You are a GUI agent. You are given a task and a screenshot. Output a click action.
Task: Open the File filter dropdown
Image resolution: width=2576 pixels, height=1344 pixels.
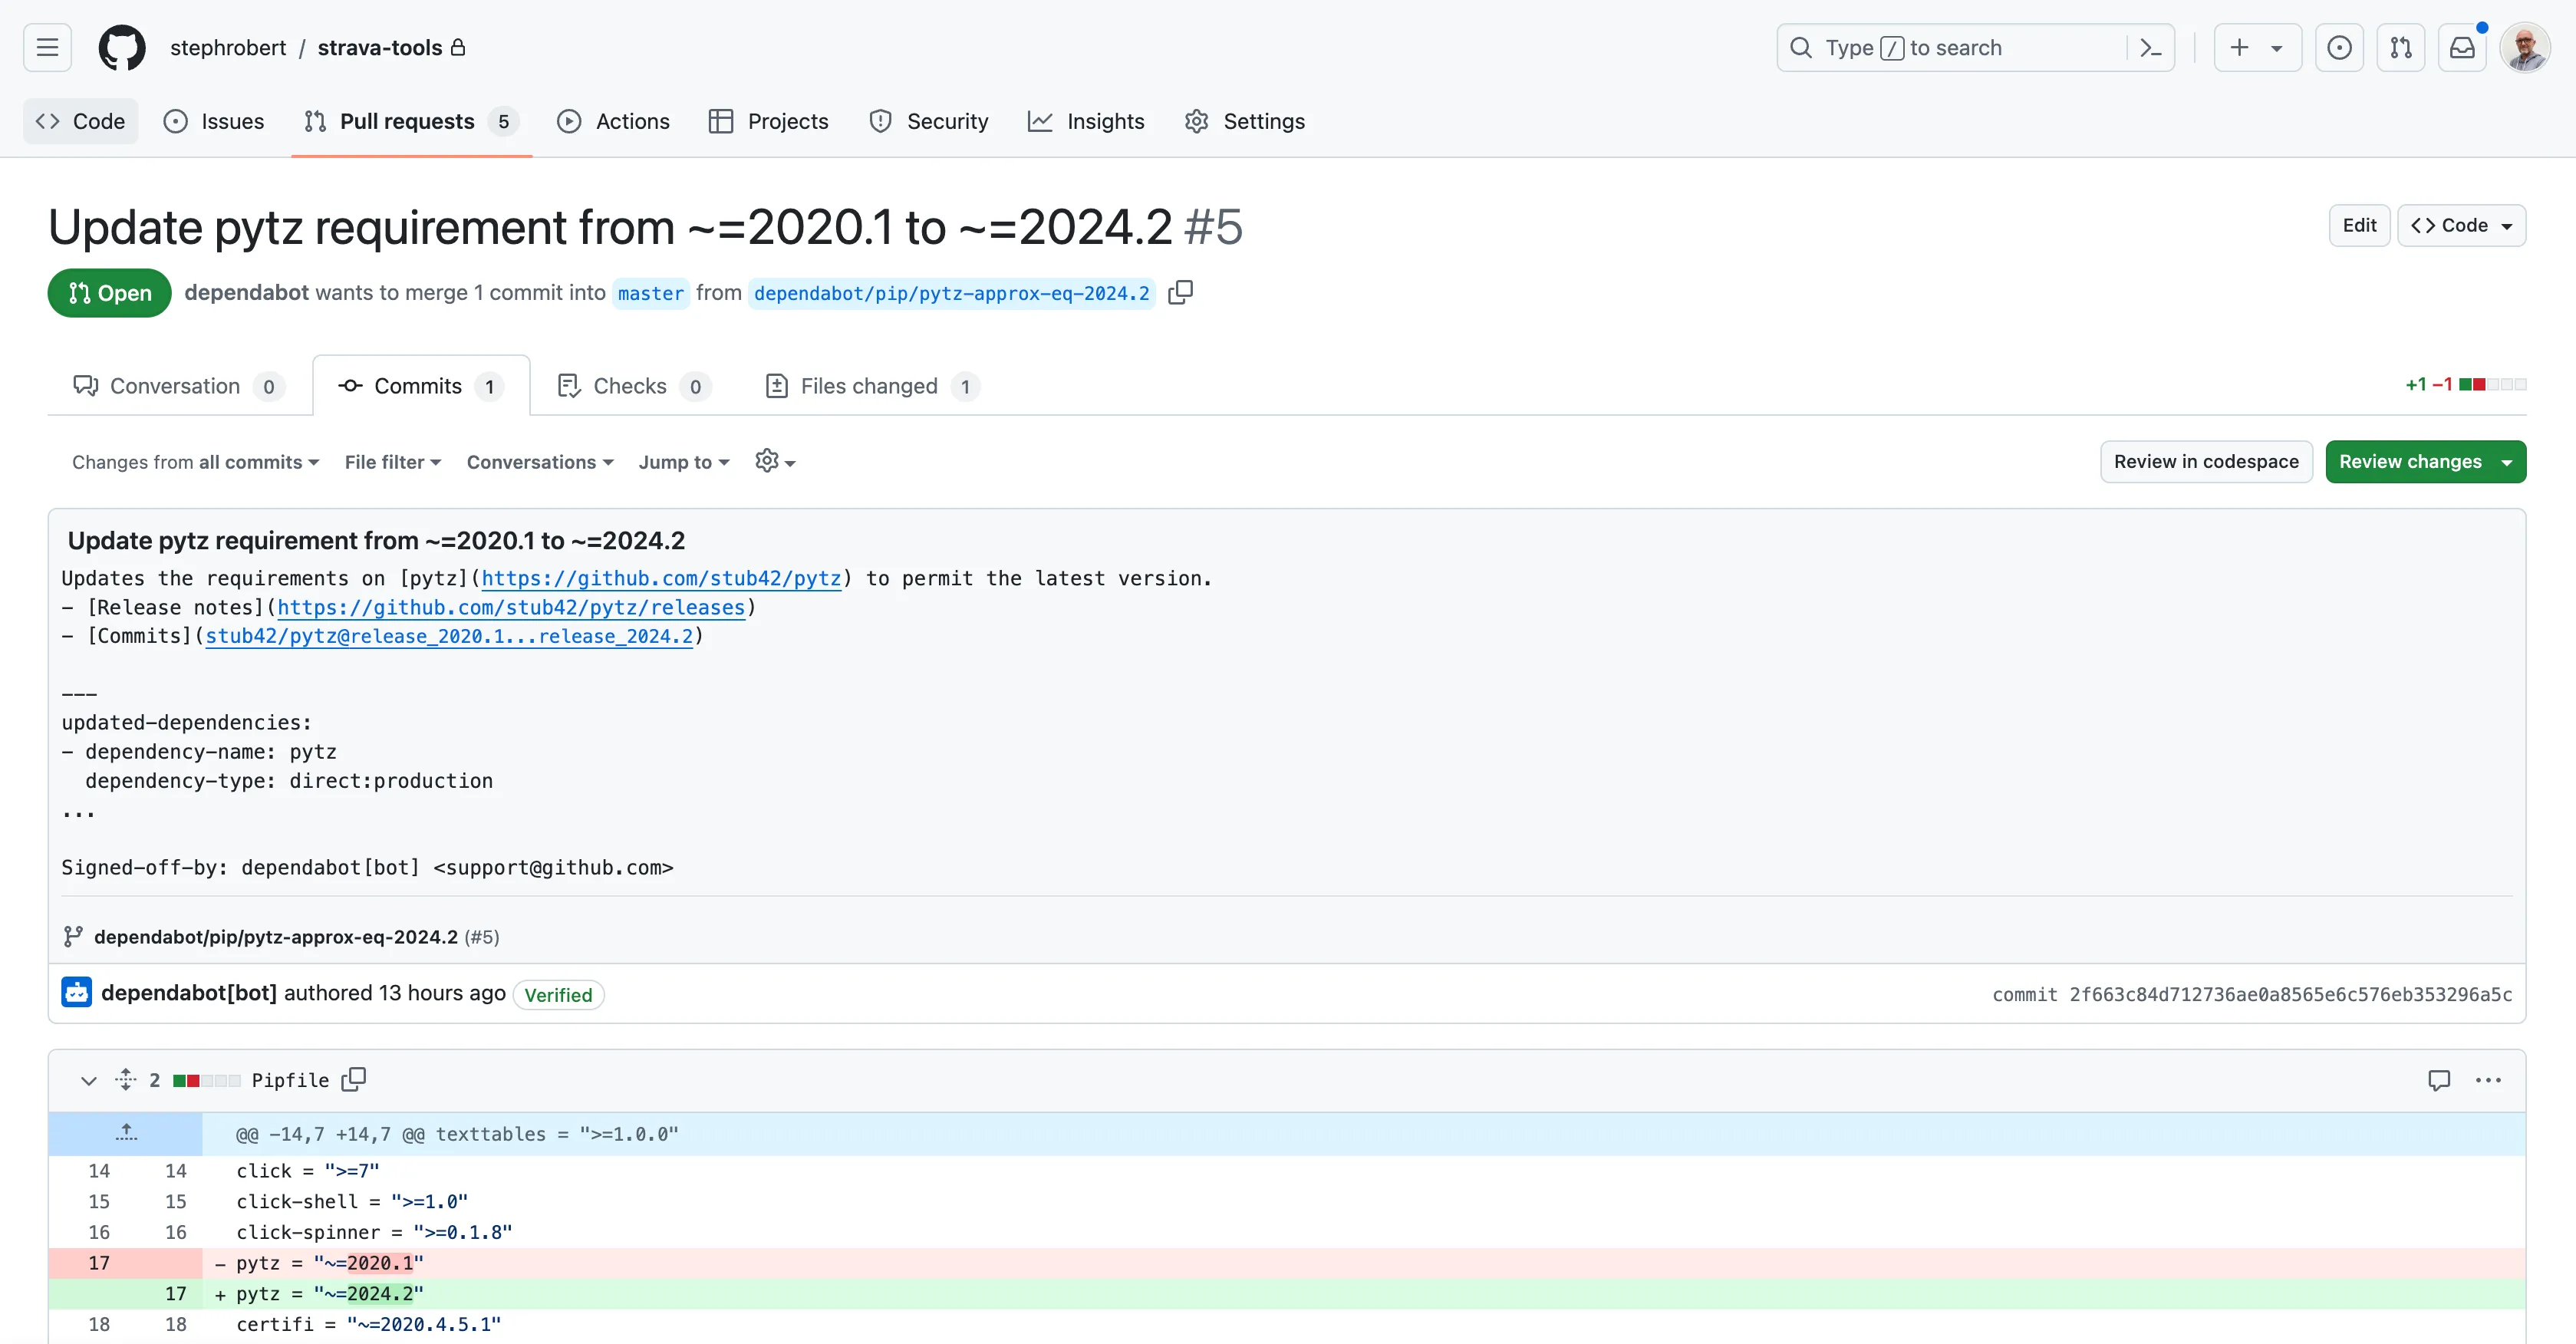coord(393,462)
